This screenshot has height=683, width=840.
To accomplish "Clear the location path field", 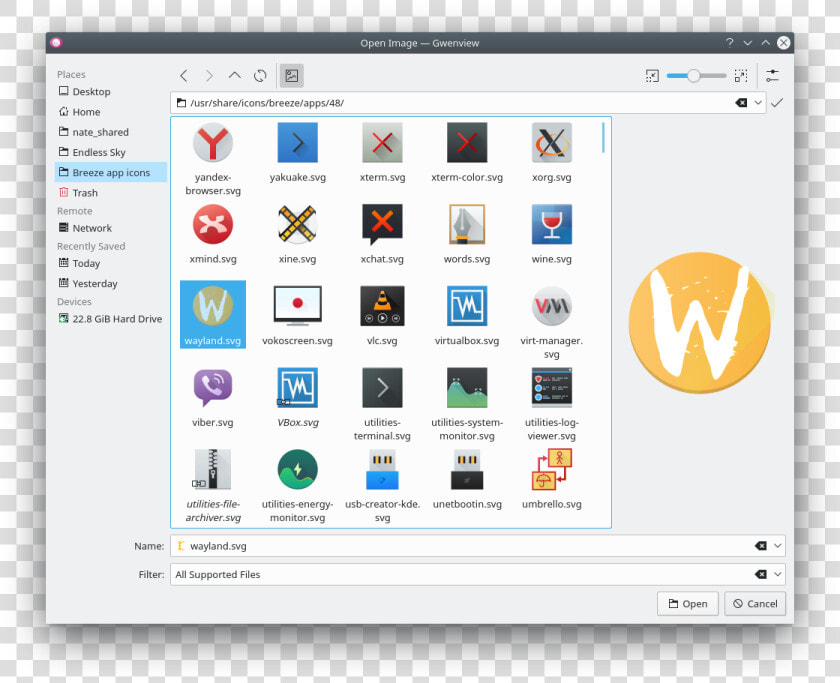I will [x=741, y=103].
